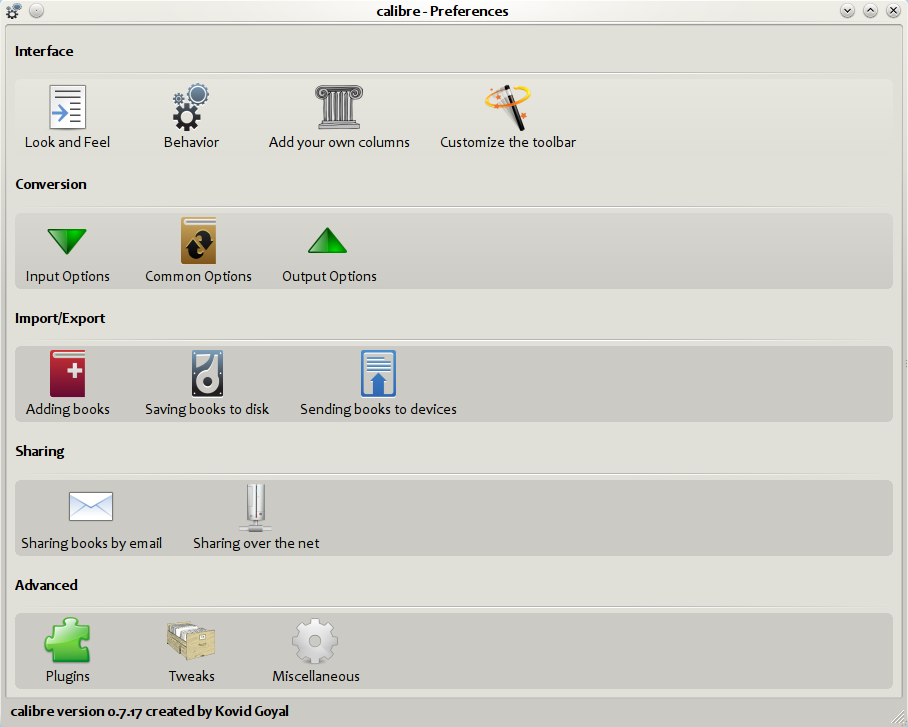Click the 'Plugins' label
Image resolution: width=908 pixels, height=727 pixels.
point(67,677)
